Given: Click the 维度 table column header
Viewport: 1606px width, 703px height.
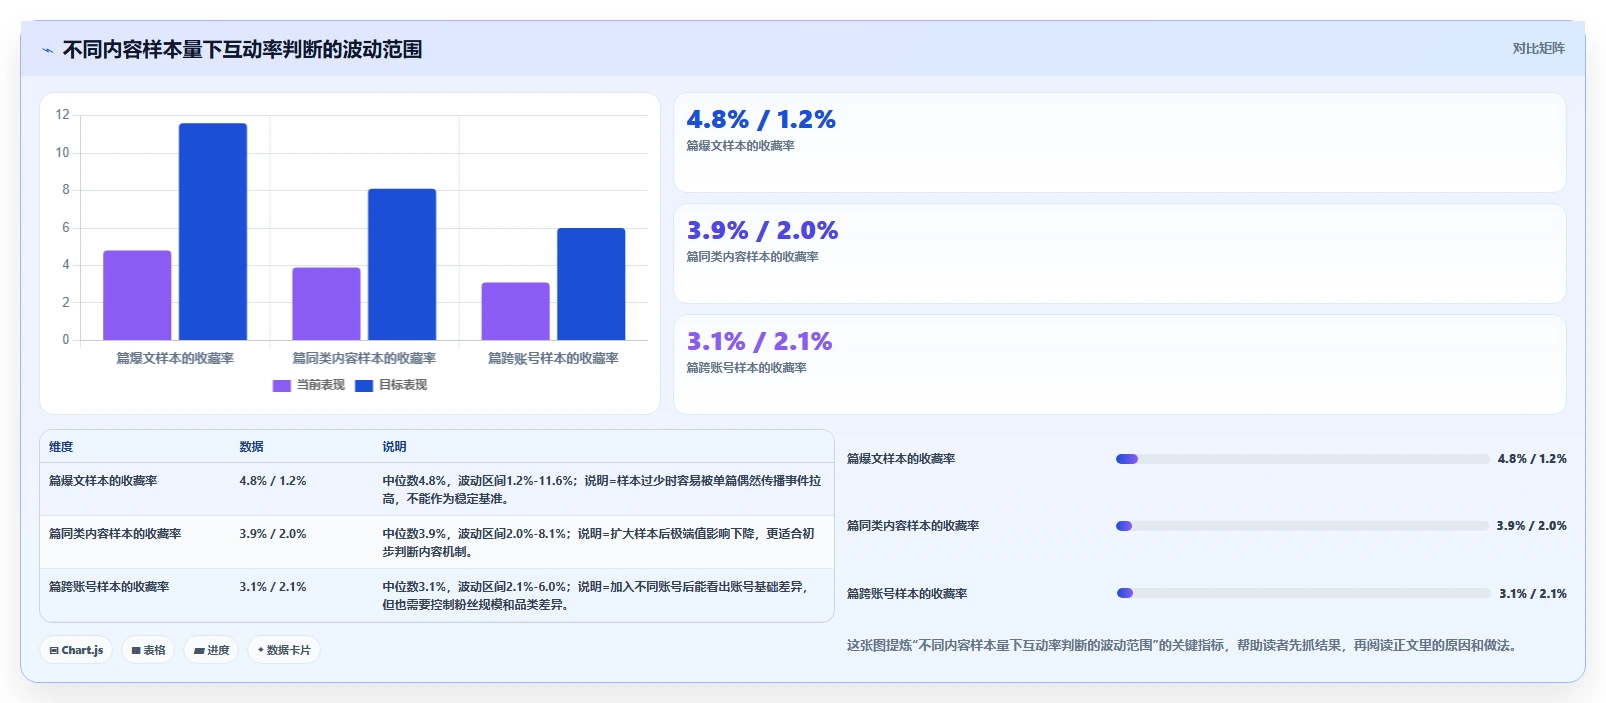Looking at the screenshot, I should (61, 447).
